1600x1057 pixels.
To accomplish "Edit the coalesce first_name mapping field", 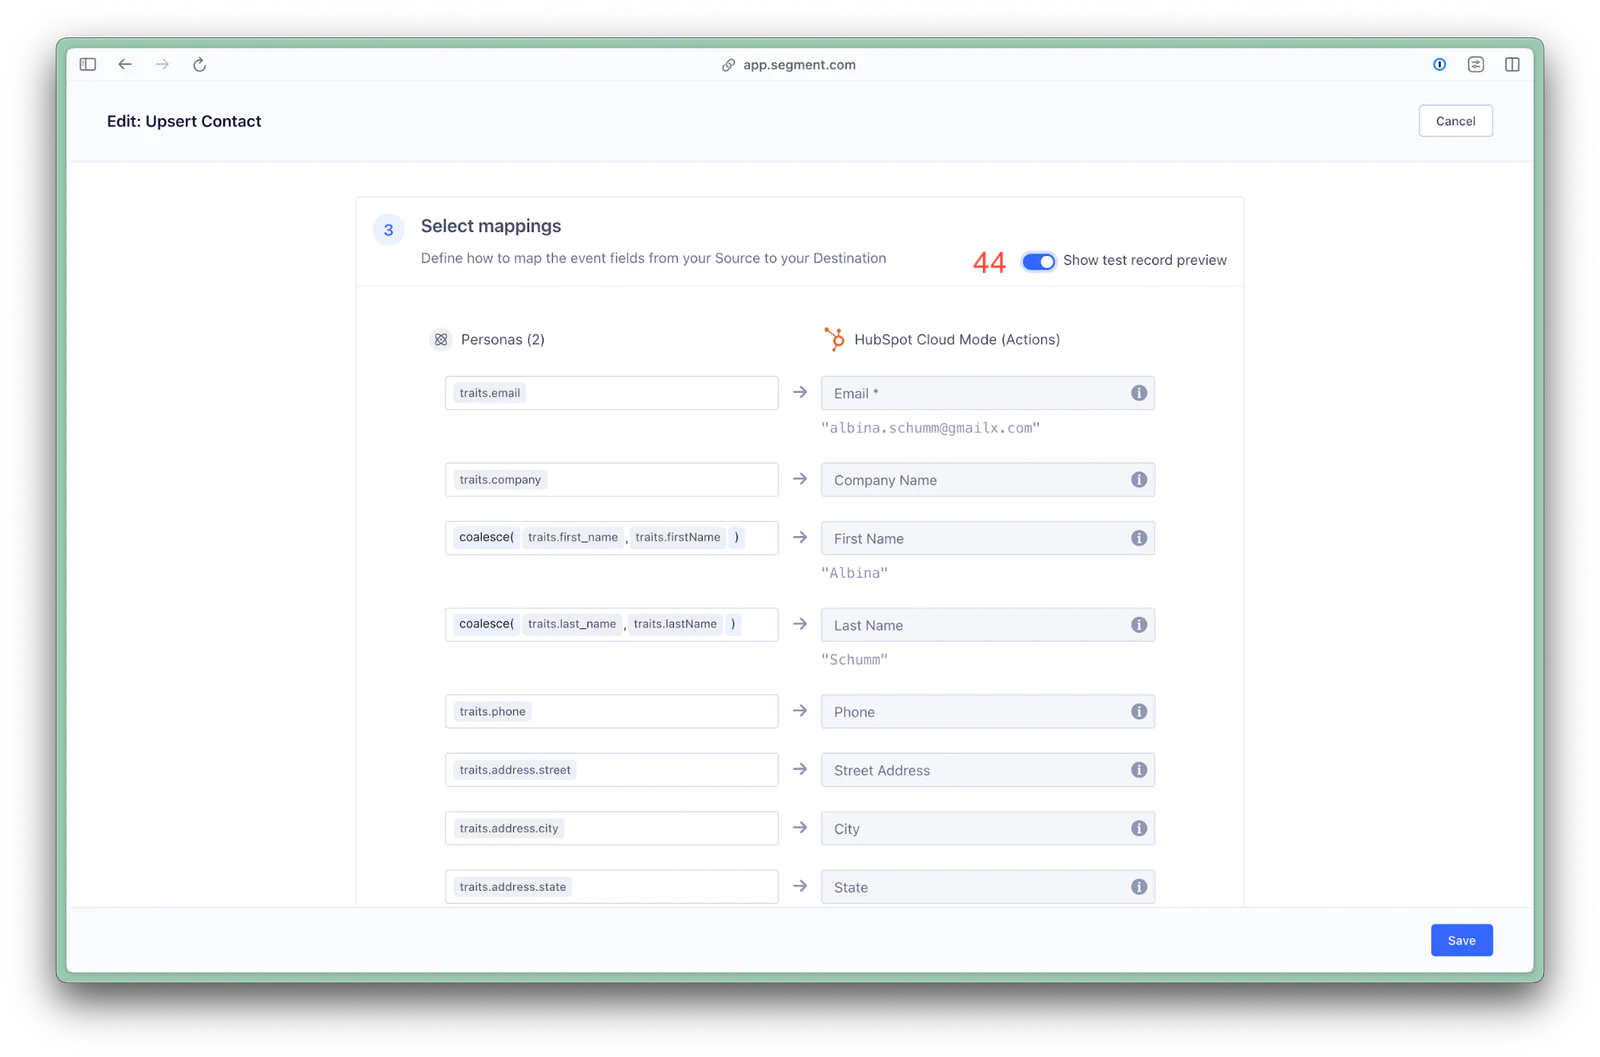I will (x=760, y=538).
